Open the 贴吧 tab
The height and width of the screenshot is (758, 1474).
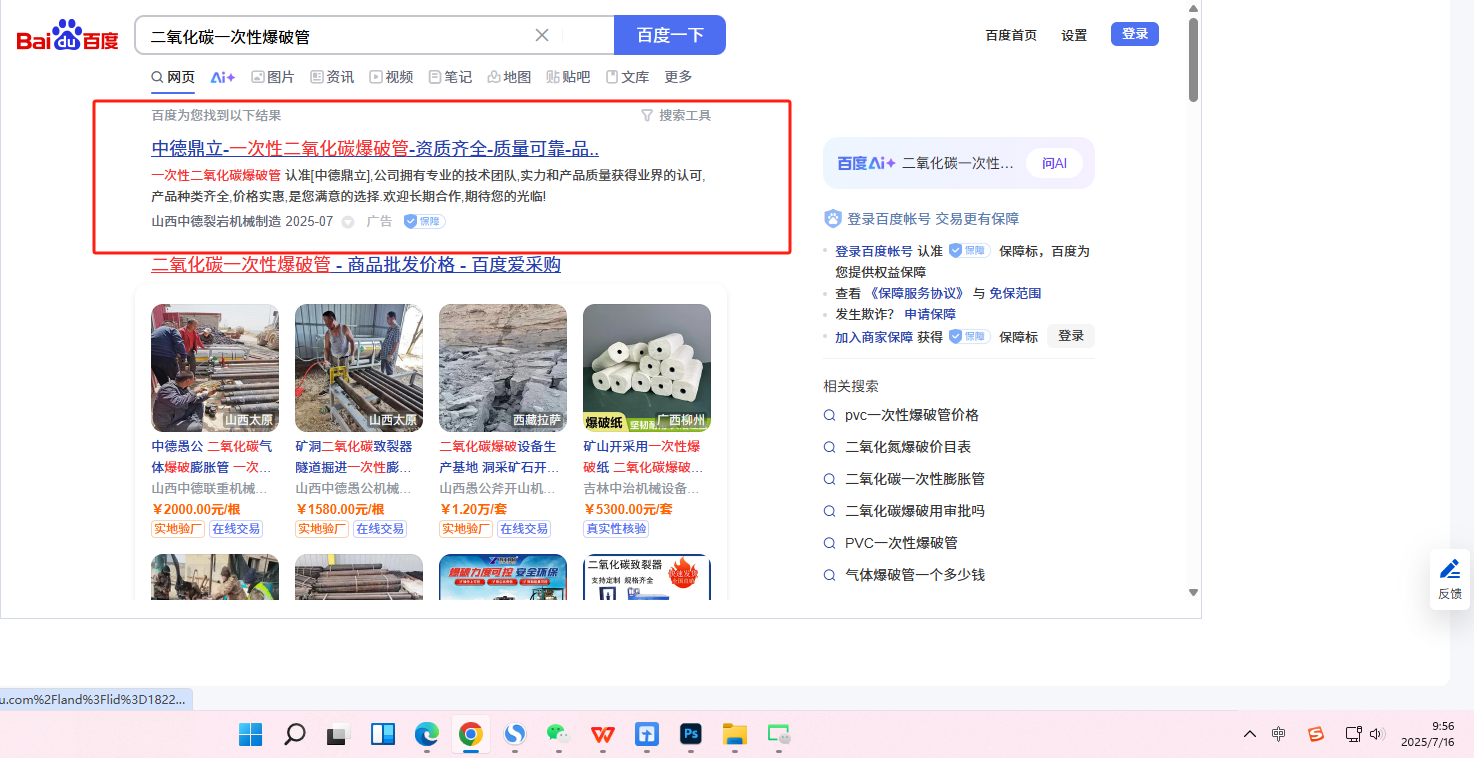coord(568,77)
